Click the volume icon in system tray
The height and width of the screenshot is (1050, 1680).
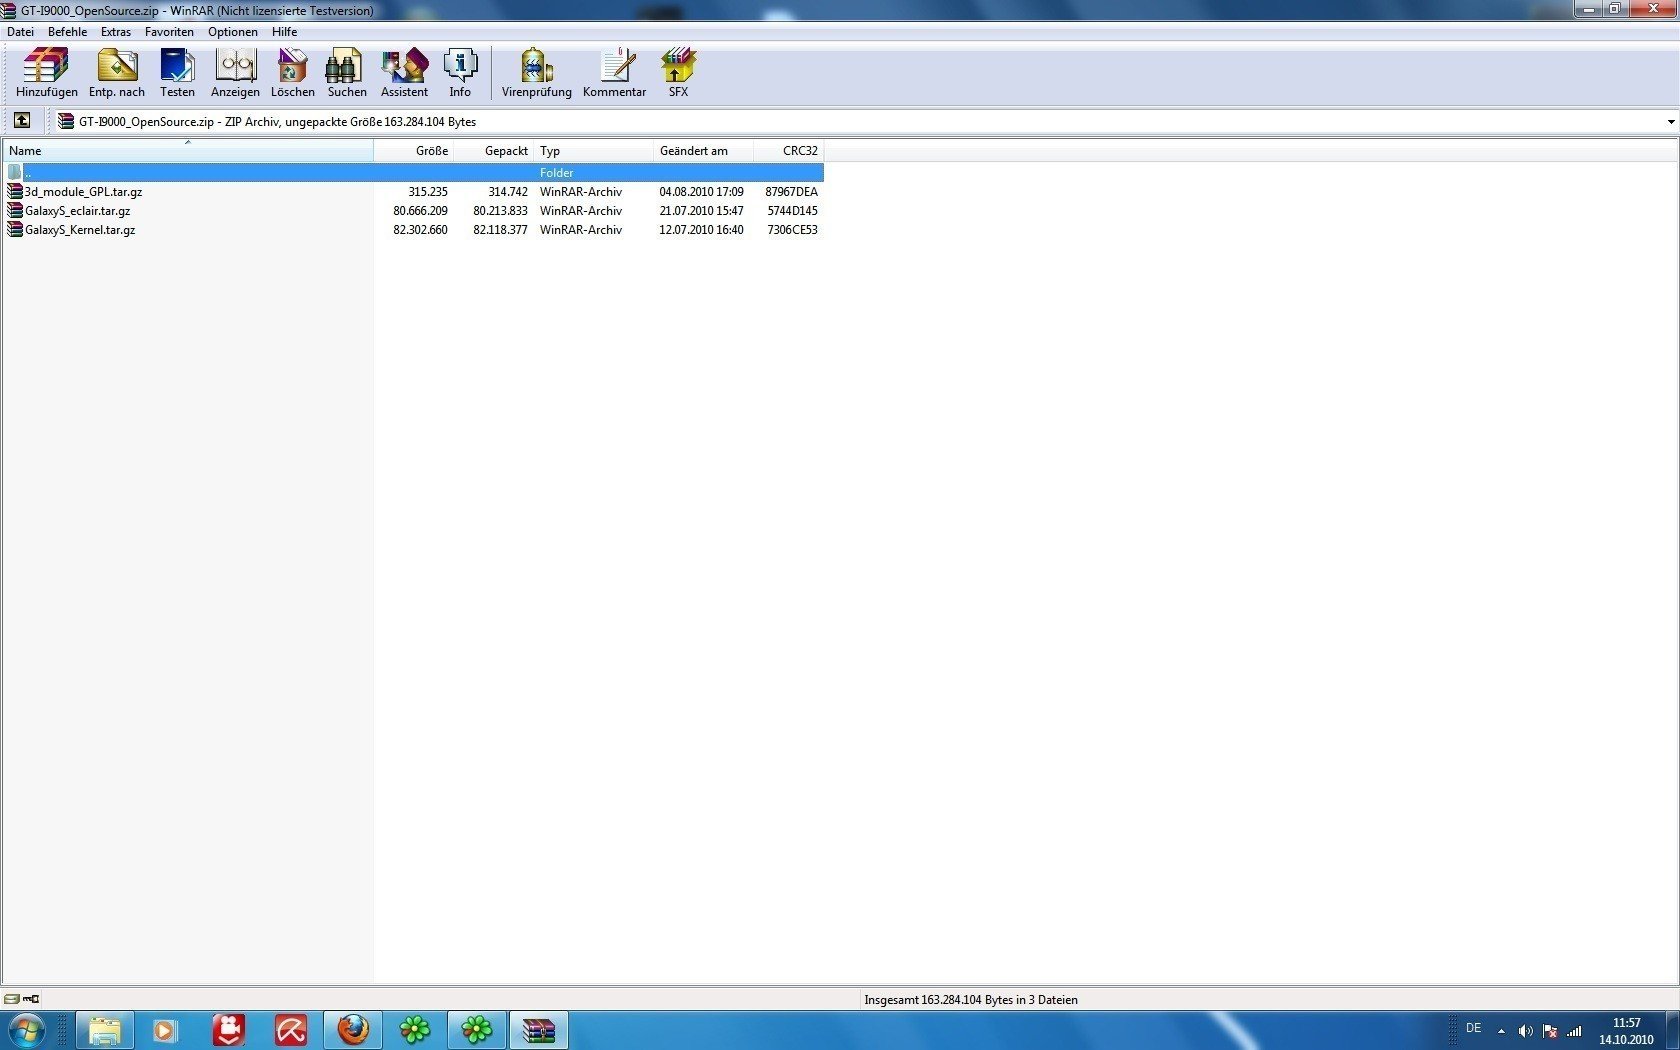point(1525,1031)
